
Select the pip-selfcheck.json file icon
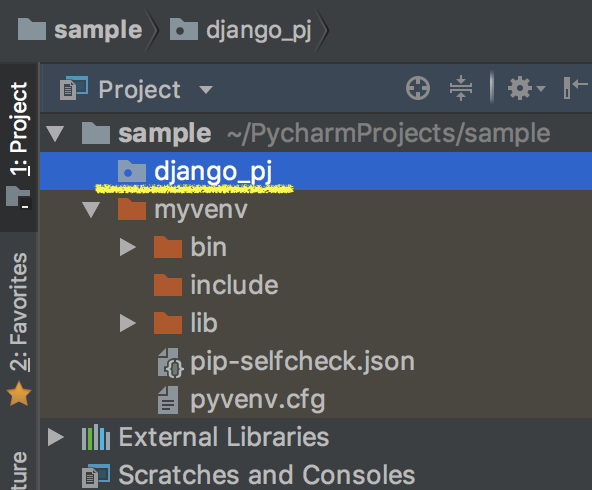pyautogui.click(x=170, y=363)
